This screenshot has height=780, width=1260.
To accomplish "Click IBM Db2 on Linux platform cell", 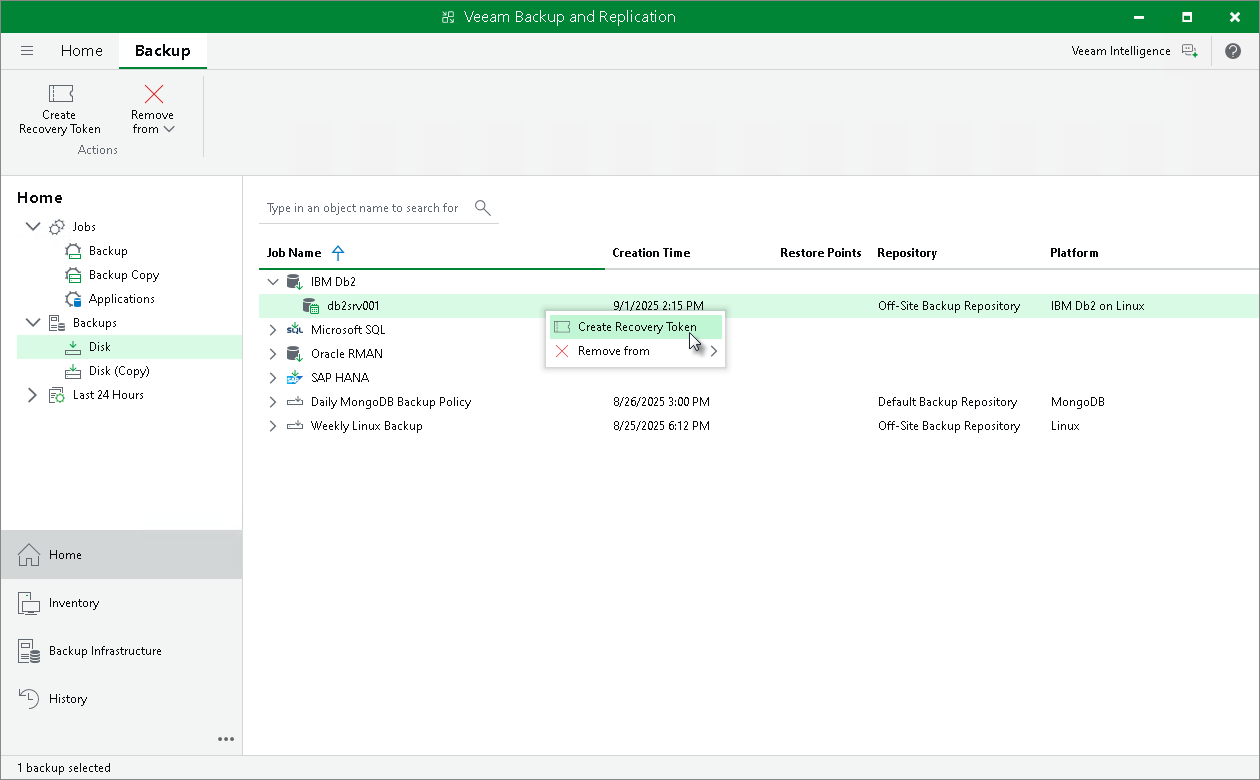I will tap(1097, 306).
